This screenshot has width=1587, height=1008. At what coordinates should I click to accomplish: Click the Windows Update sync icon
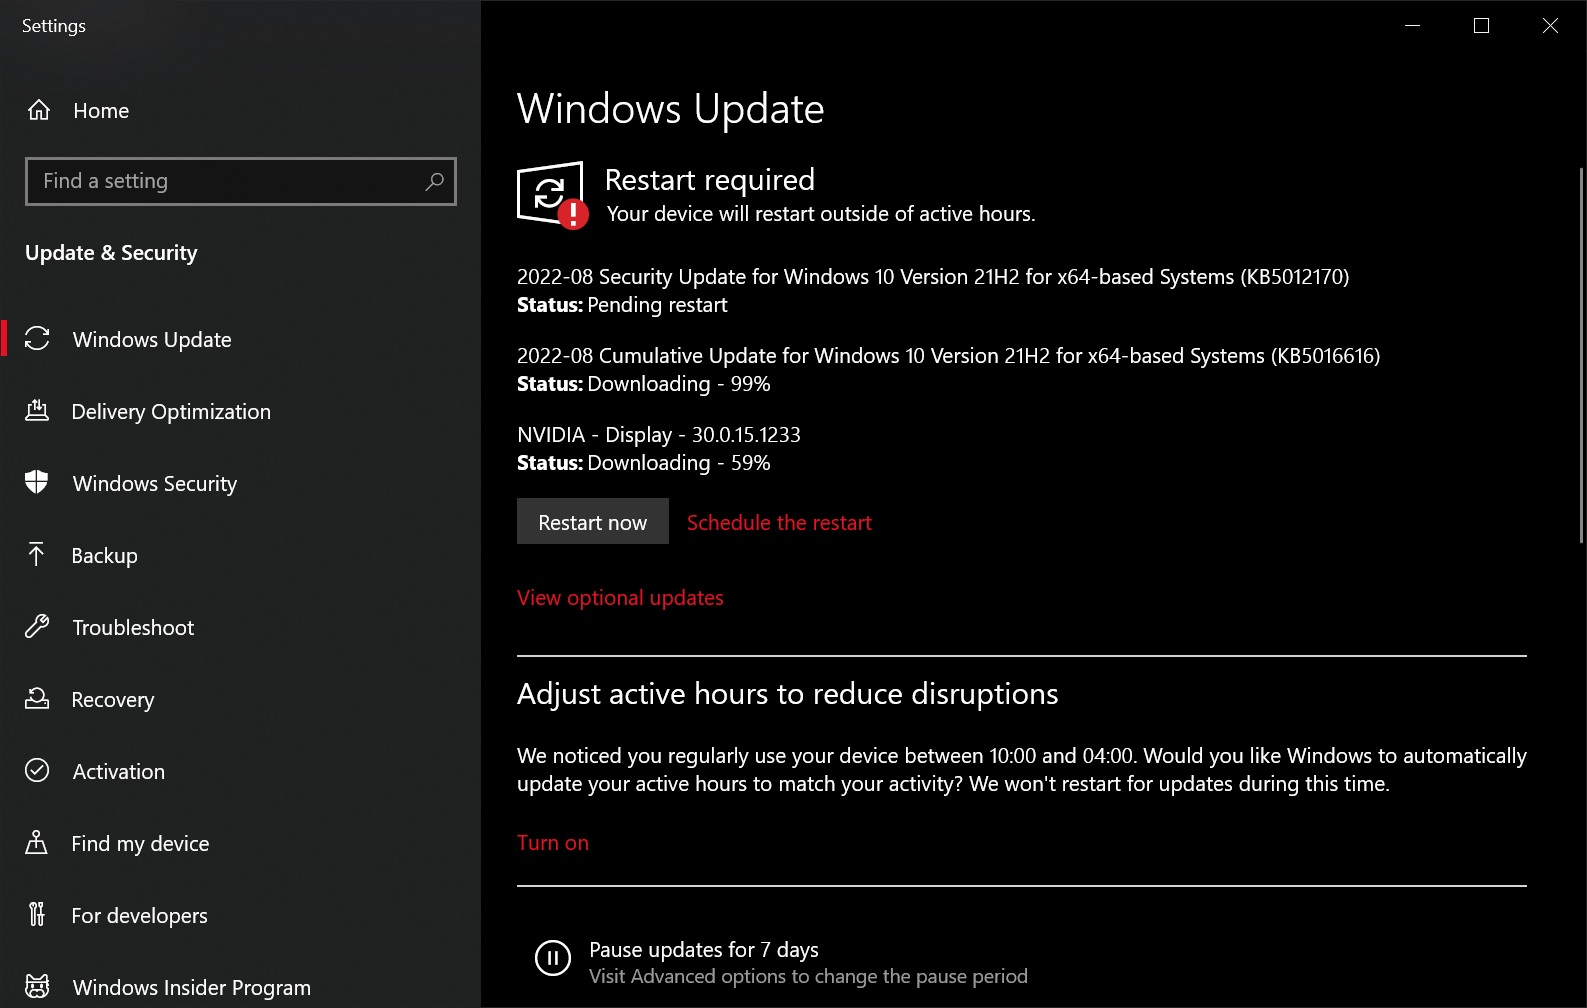click(x=37, y=339)
